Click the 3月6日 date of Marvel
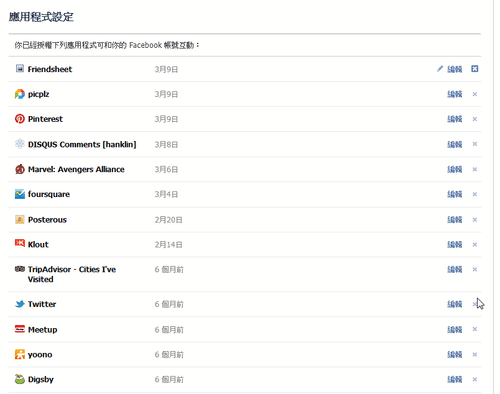 166,169
